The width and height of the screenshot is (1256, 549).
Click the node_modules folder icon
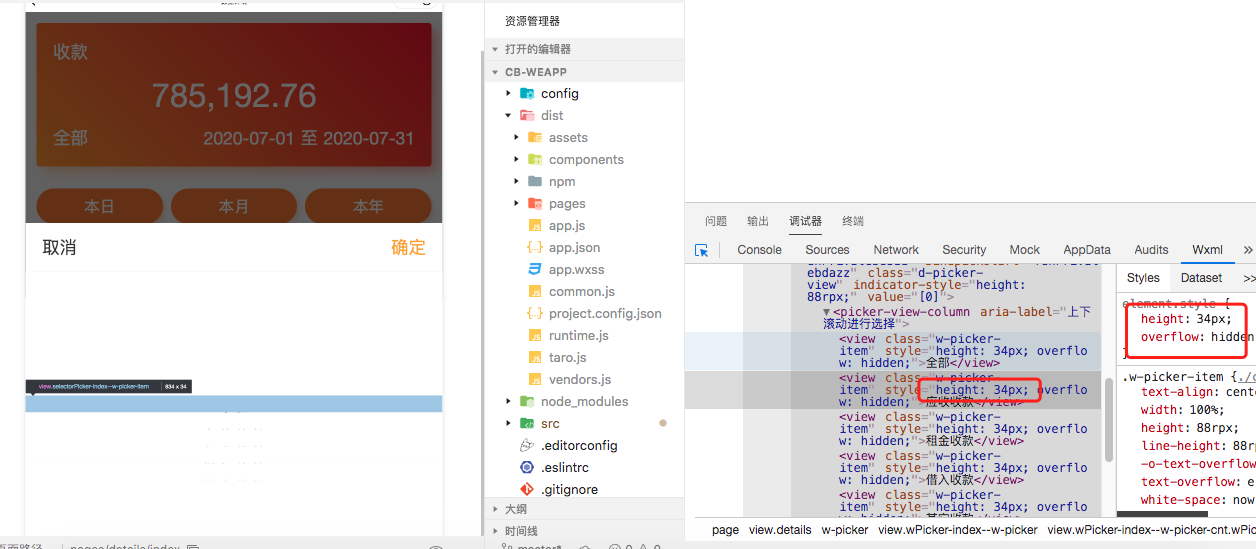click(x=527, y=401)
